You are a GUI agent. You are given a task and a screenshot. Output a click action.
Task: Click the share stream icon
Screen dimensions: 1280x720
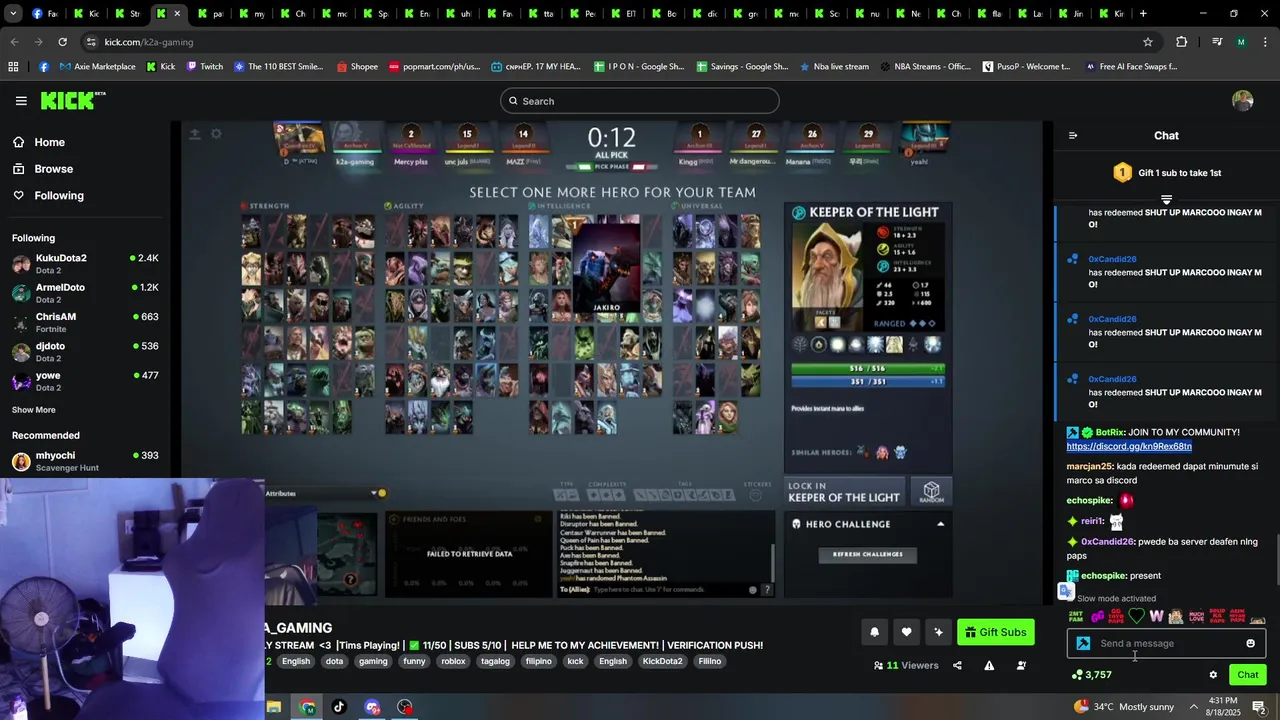957,666
